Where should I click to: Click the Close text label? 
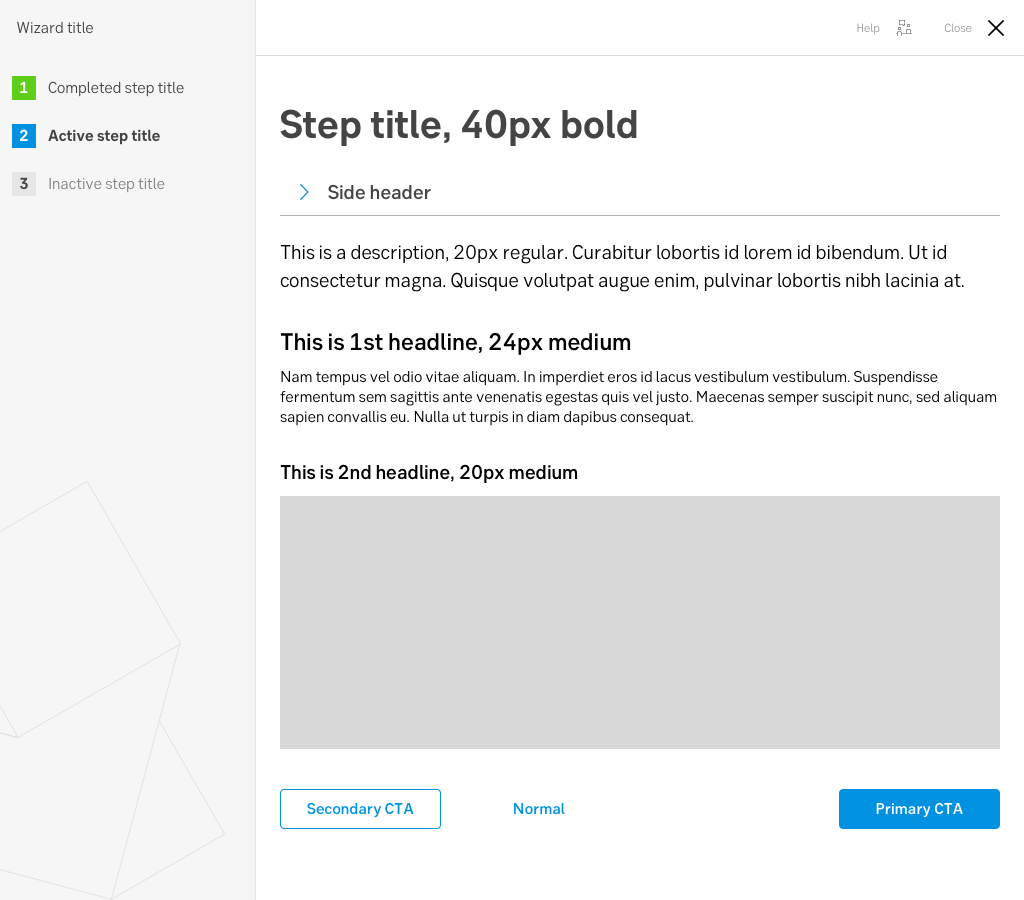point(956,28)
